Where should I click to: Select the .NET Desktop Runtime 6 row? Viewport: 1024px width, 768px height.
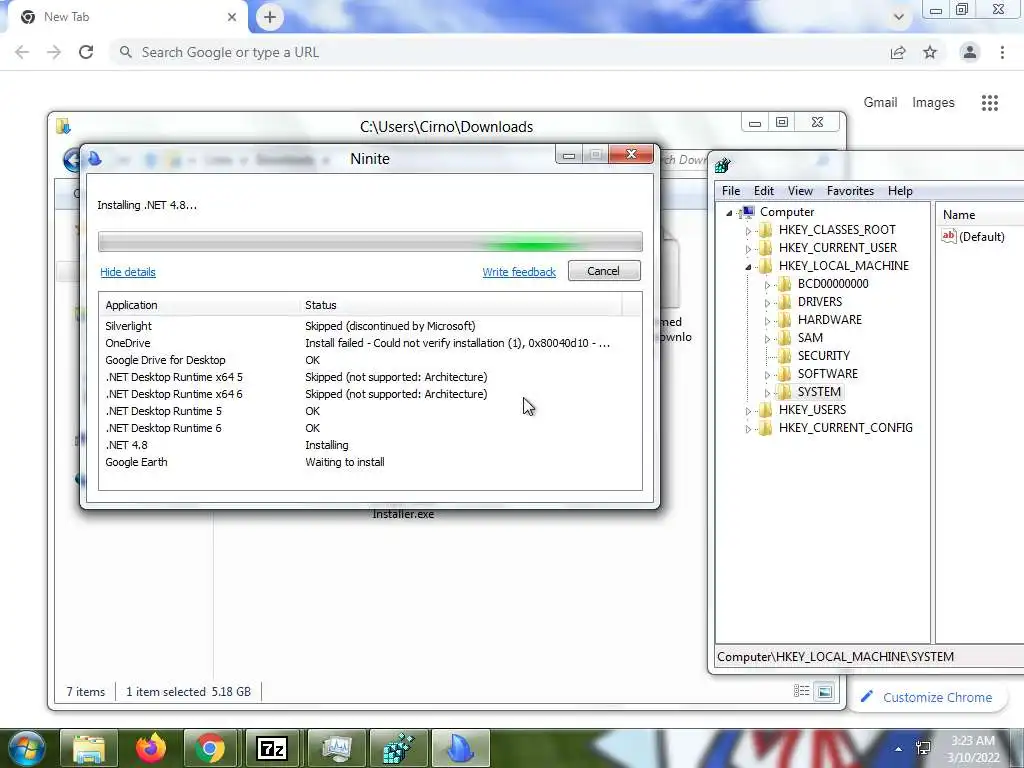370,428
